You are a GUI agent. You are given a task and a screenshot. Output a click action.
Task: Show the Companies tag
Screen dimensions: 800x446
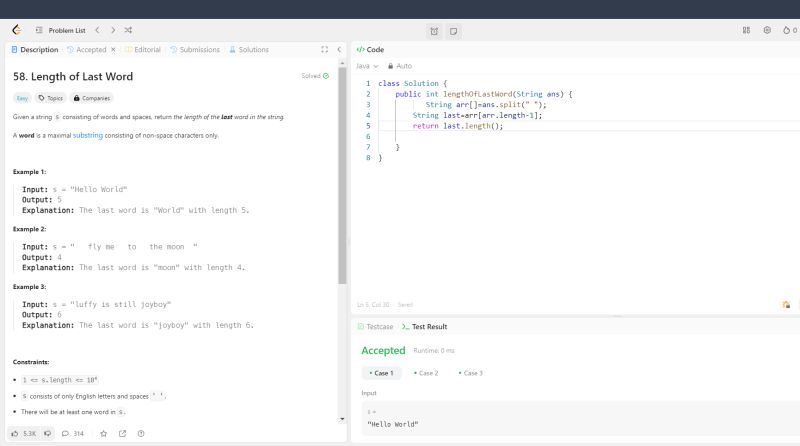pyautogui.click(x=92, y=98)
